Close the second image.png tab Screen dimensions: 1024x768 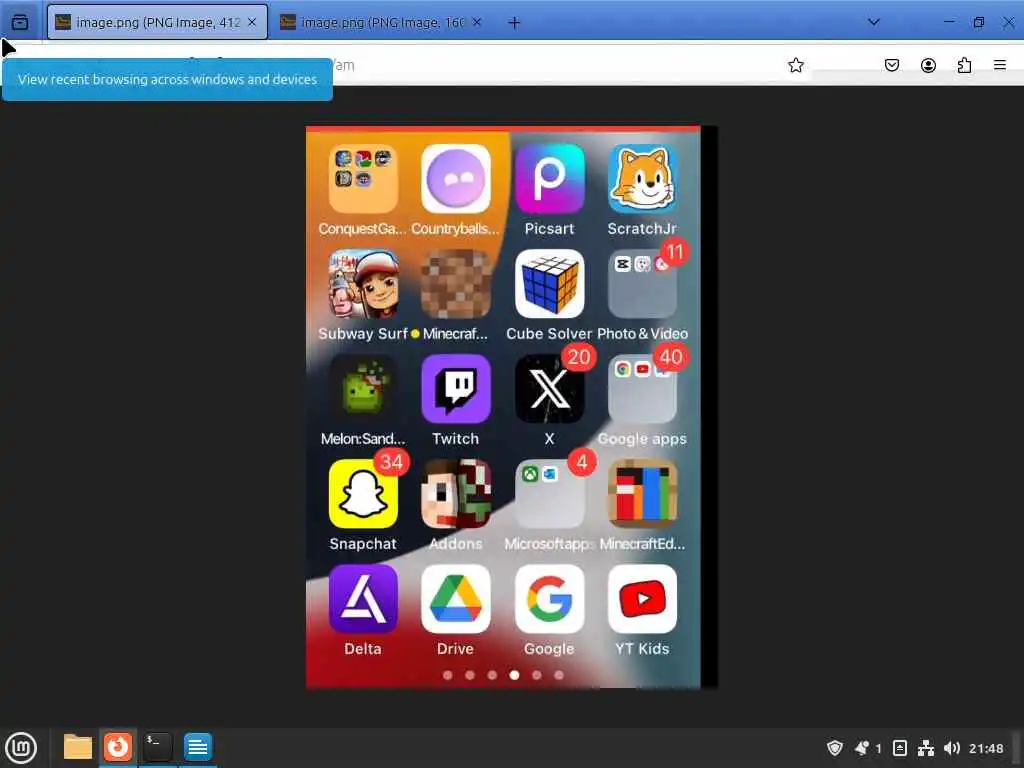pyautogui.click(x=477, y=22)
